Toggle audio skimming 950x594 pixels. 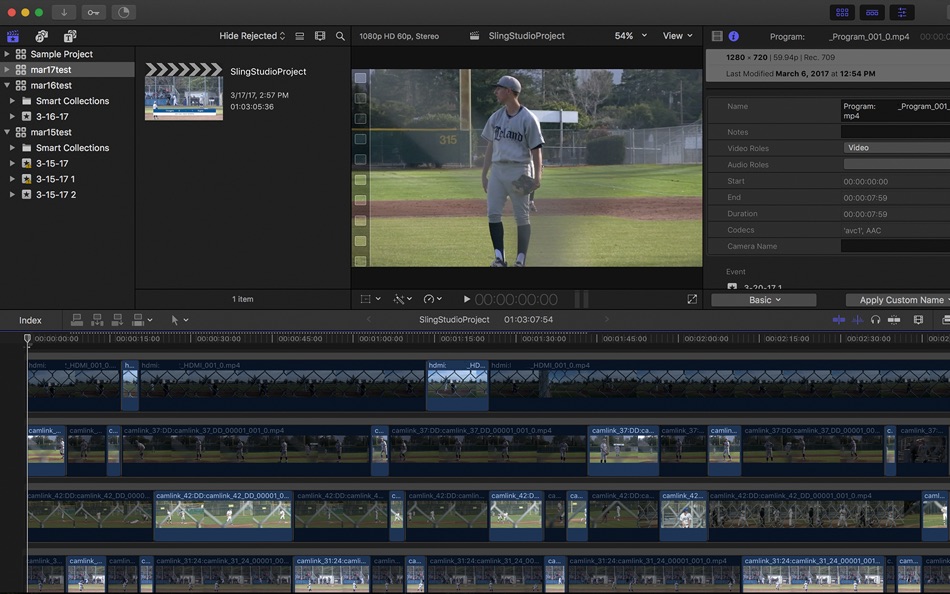point(857,320)
